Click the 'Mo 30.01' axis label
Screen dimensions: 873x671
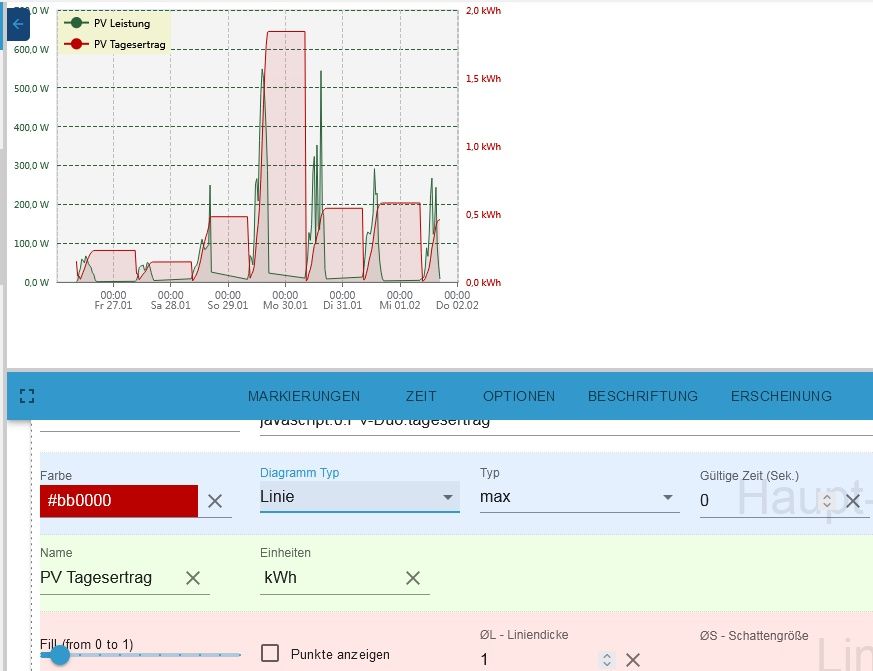point(285,305)
